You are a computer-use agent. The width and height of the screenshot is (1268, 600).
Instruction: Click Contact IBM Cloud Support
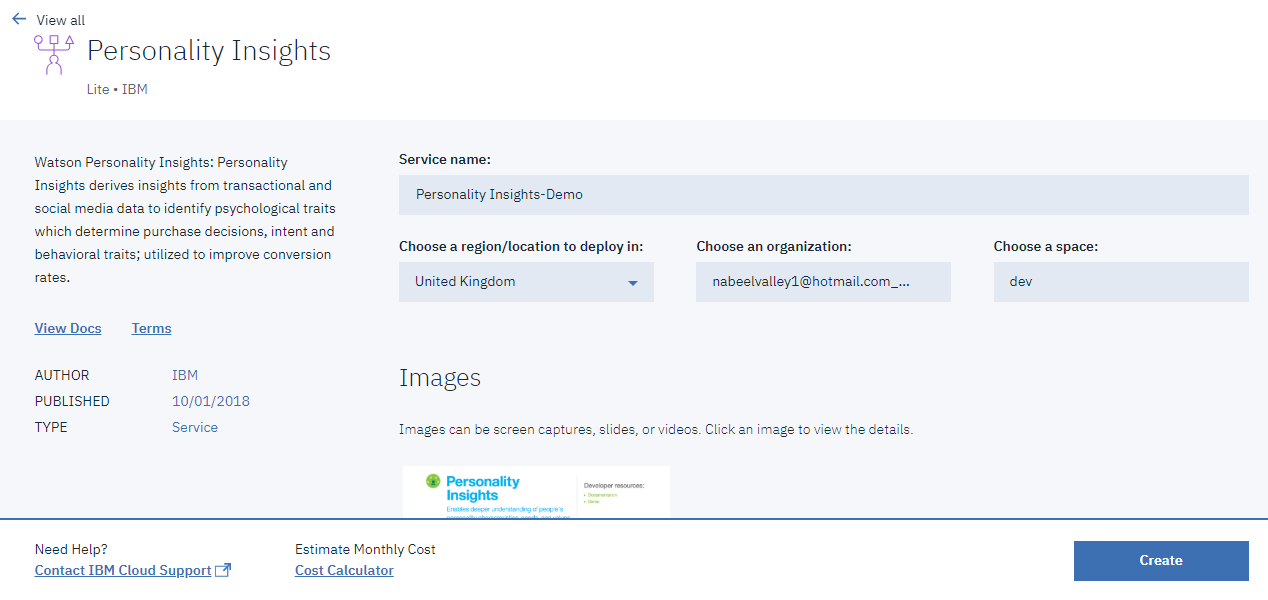pyautogui.click(x=124, y=570)
